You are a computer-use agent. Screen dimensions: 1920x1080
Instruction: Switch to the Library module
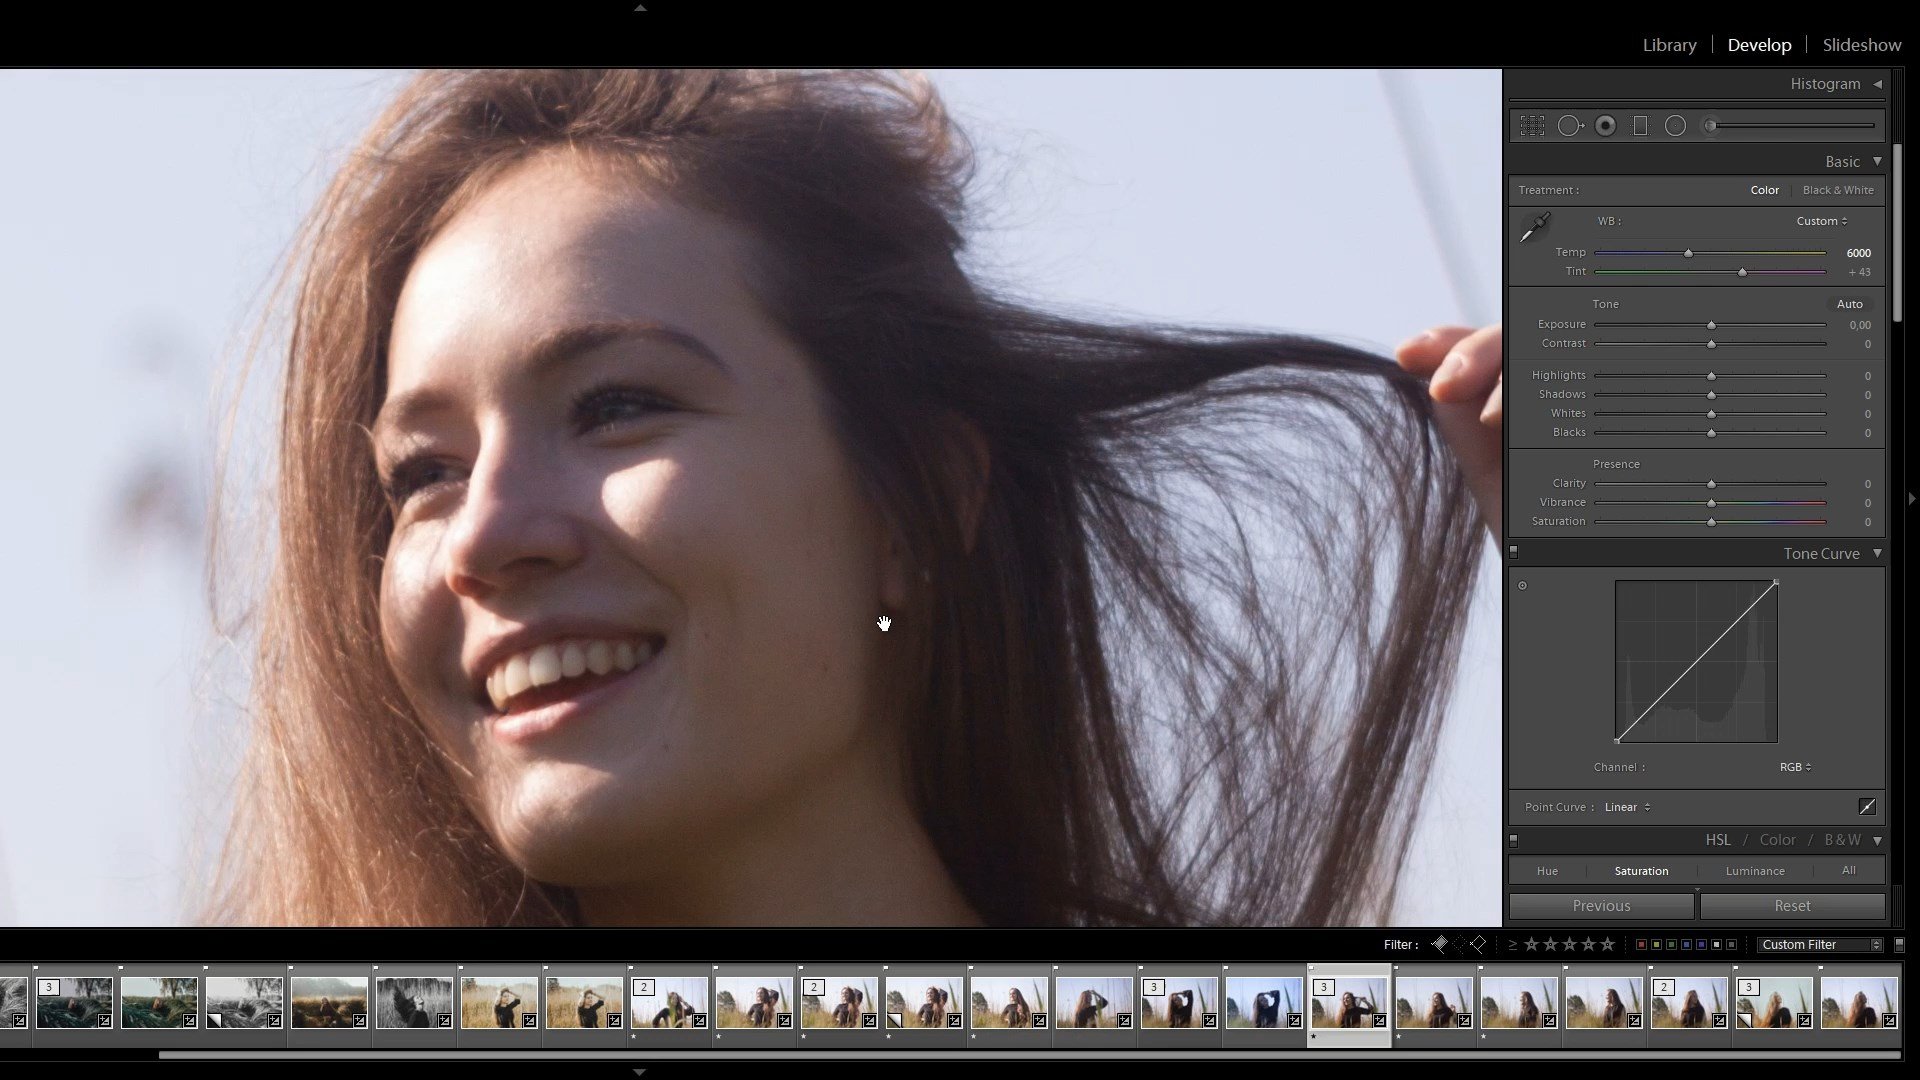[1669, 45]
